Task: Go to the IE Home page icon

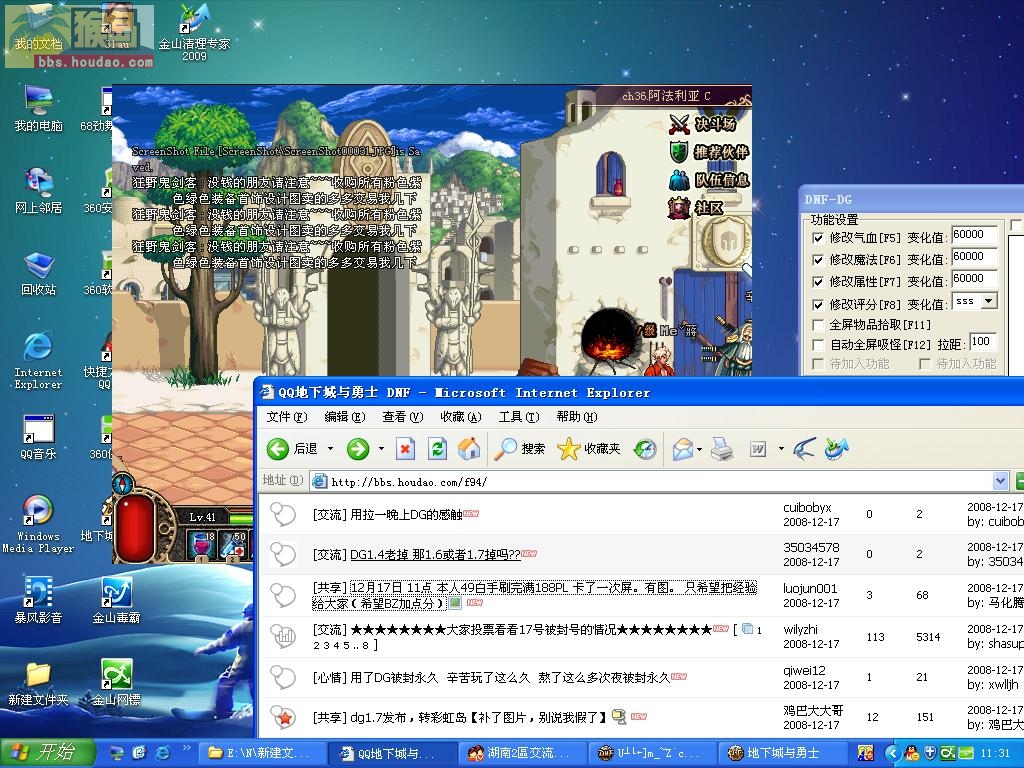Action: (468, 449)
